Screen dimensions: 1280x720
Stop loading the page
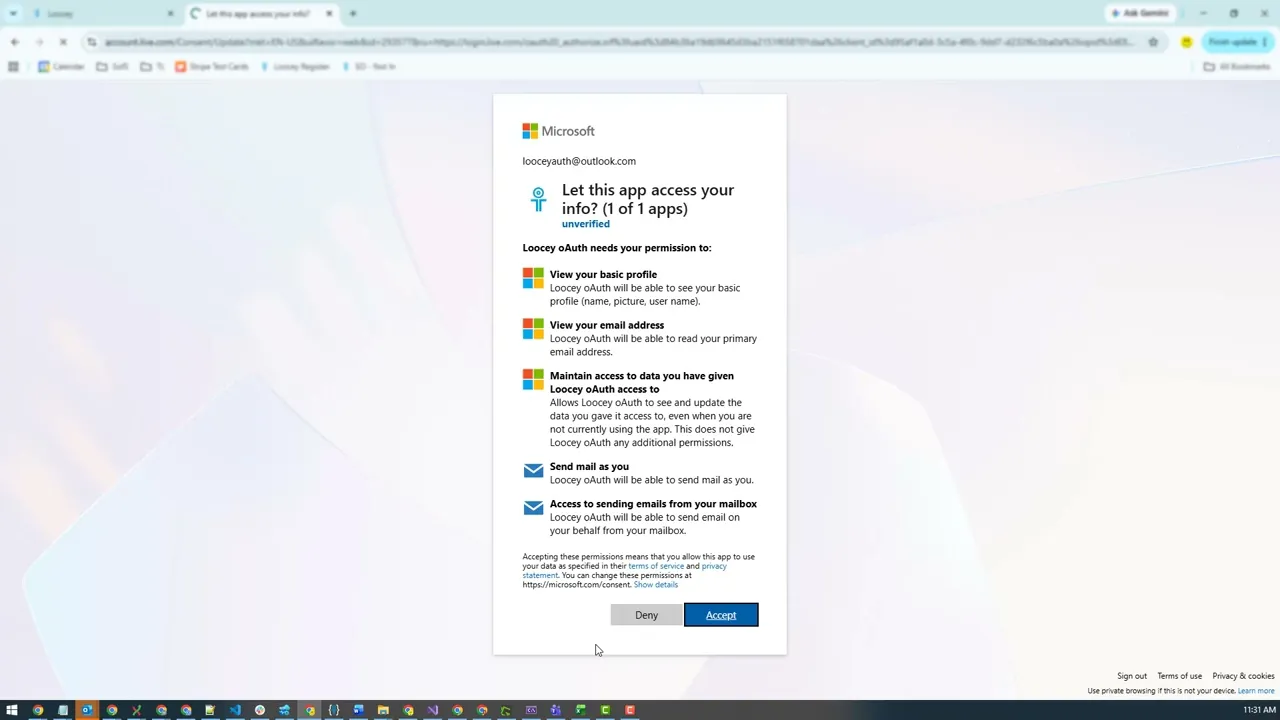pos(63,42)
